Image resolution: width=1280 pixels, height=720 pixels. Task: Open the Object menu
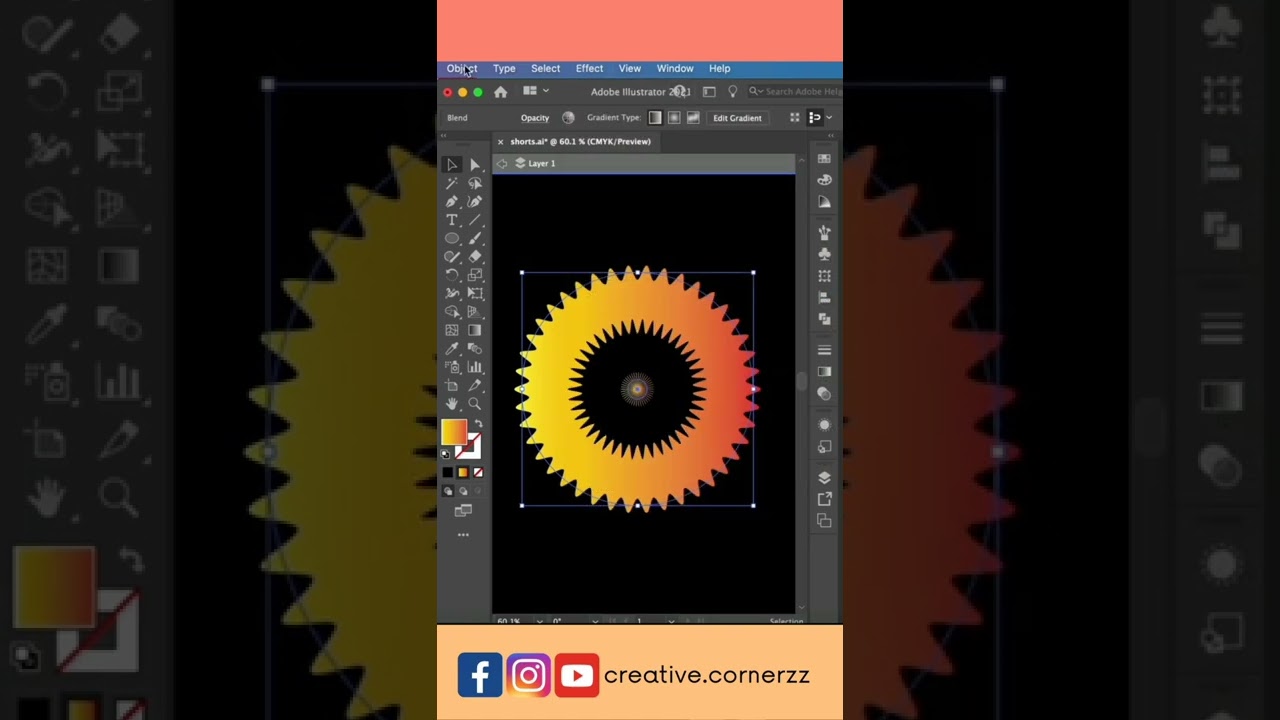[x=462, y=69]
